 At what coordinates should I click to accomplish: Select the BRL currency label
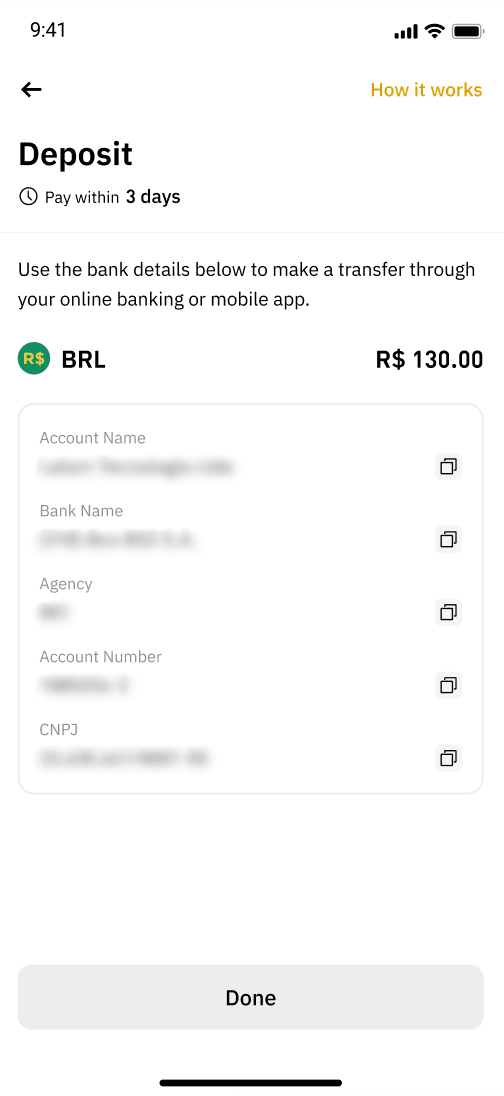(84, 359)
